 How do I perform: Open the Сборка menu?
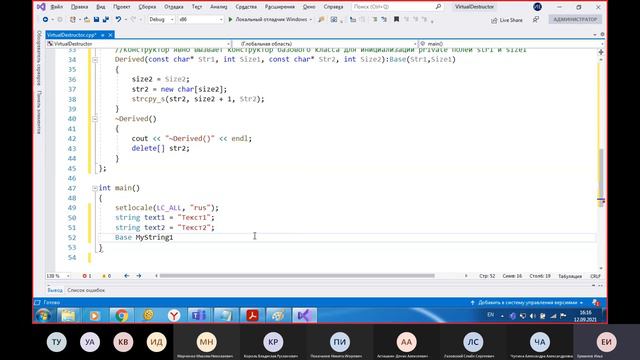coord(147,7)
